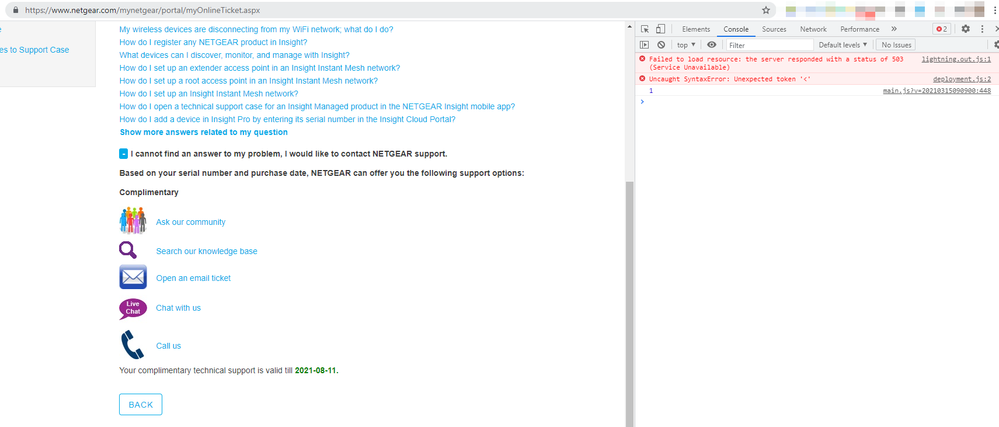
Task: Click the console prompt input line
Action: (x=819, y=102)
